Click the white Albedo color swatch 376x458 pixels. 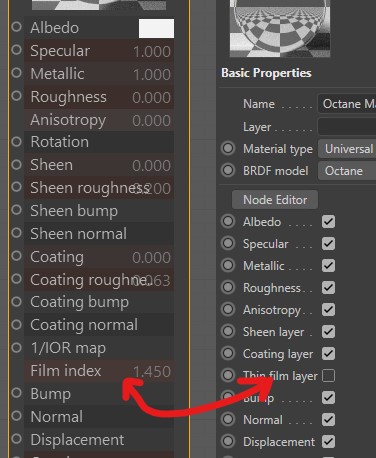156,28
